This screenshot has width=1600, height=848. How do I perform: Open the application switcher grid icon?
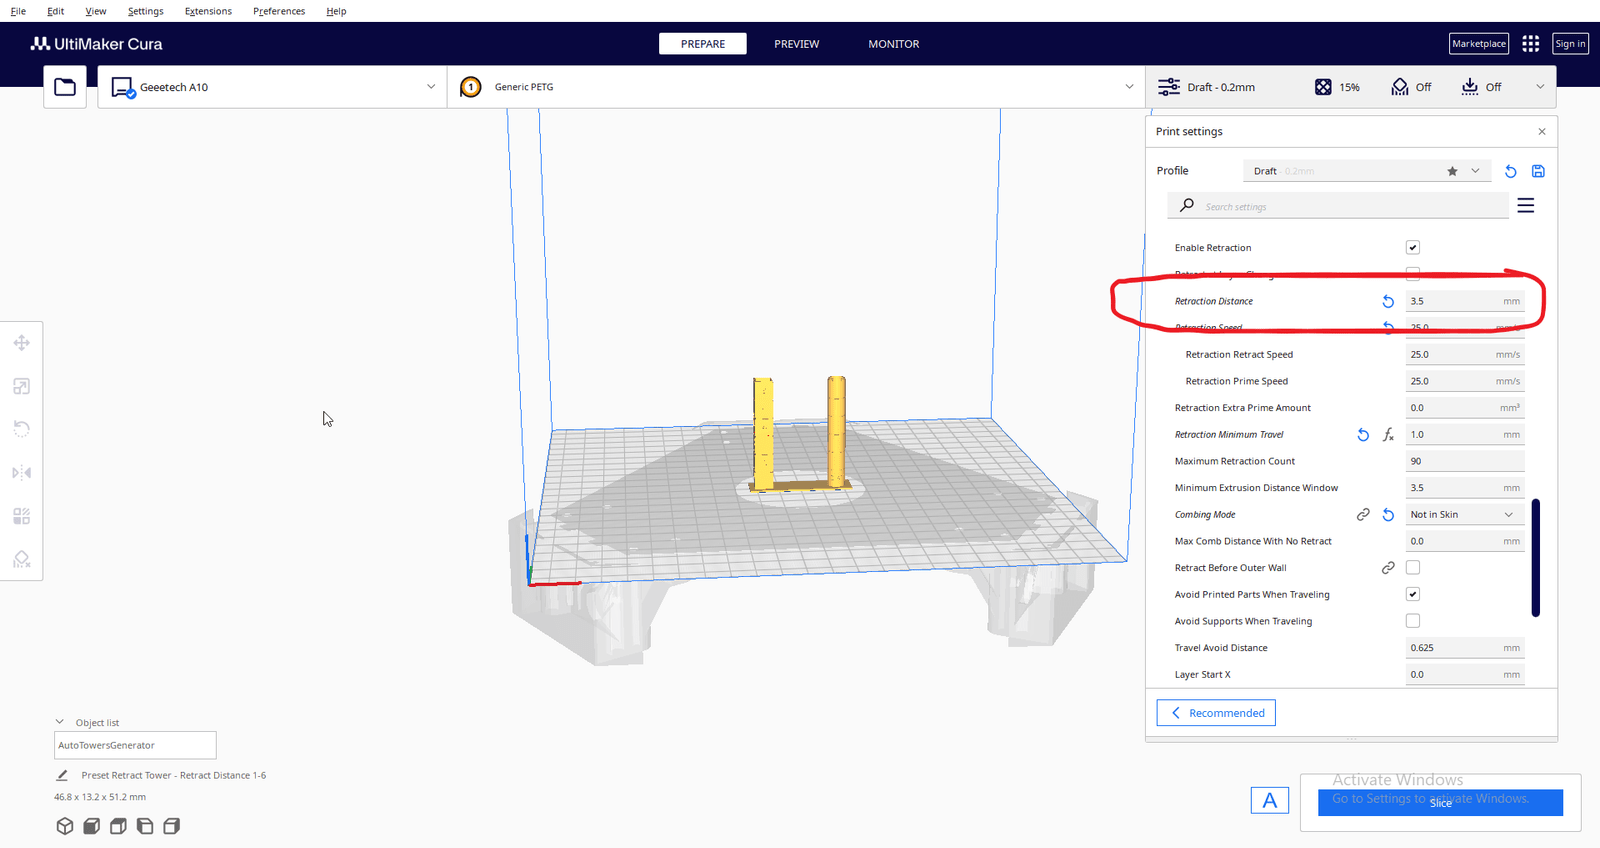(x=1530, y=44)
